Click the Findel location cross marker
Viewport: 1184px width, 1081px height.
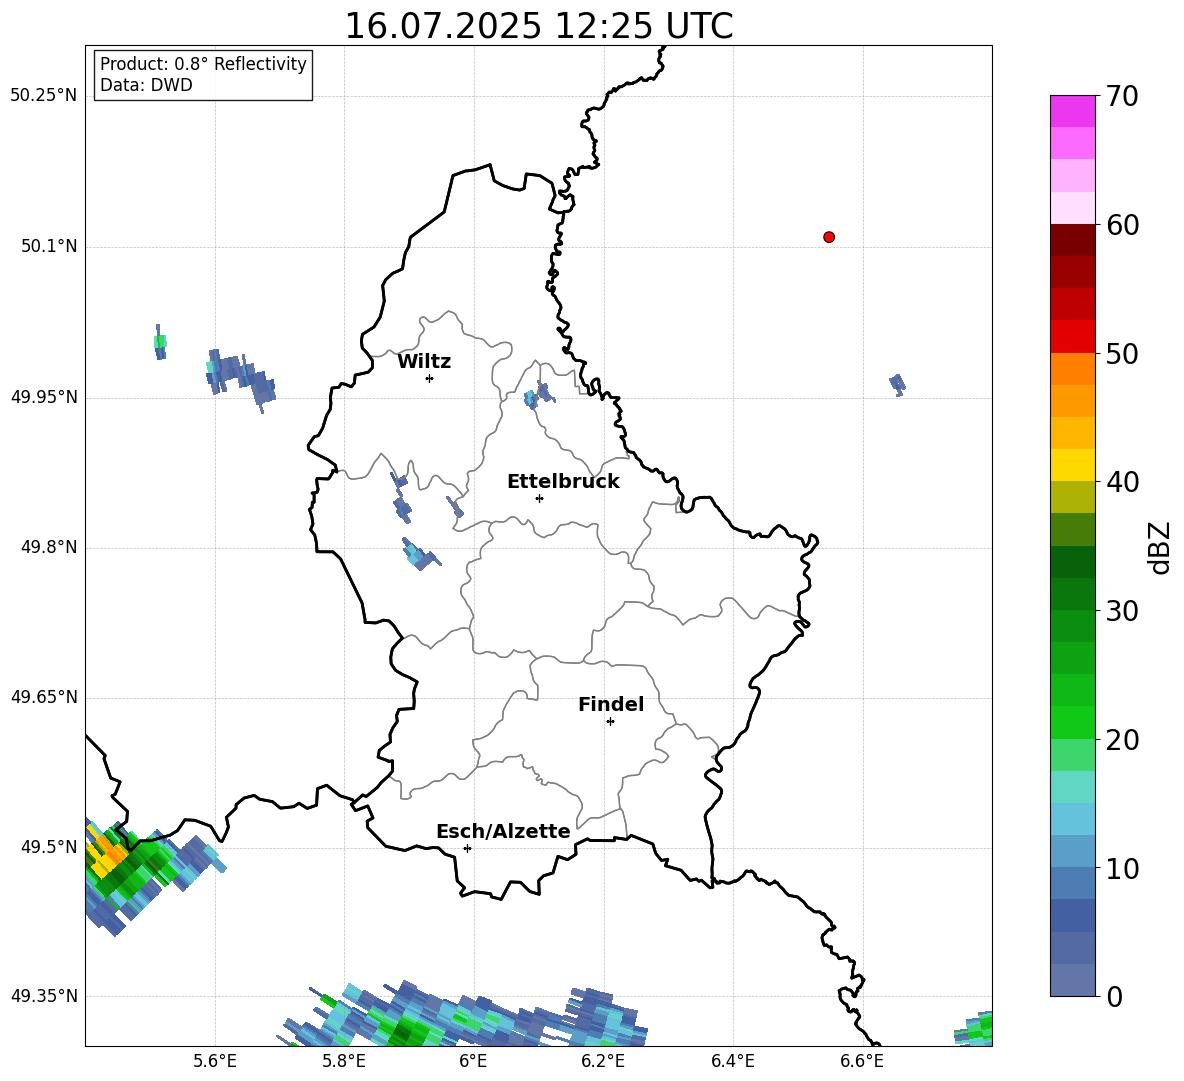[x=610, y=722]
